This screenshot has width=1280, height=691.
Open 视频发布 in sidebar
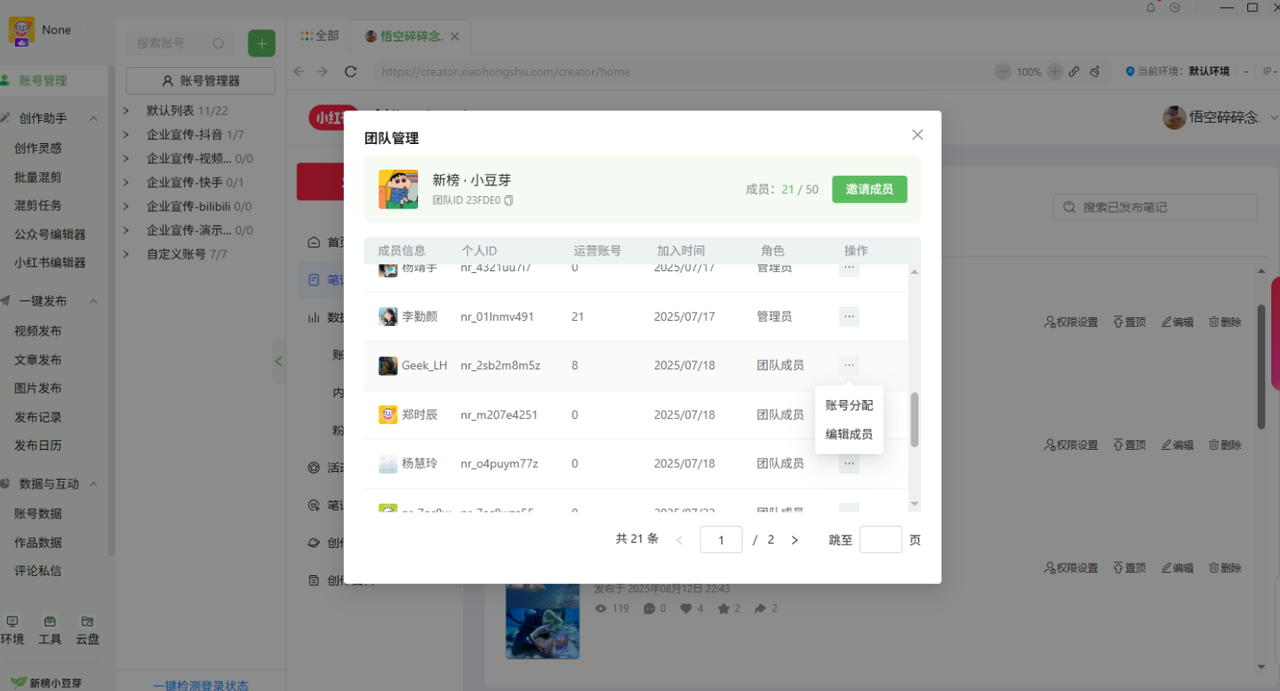pos(38,331)
